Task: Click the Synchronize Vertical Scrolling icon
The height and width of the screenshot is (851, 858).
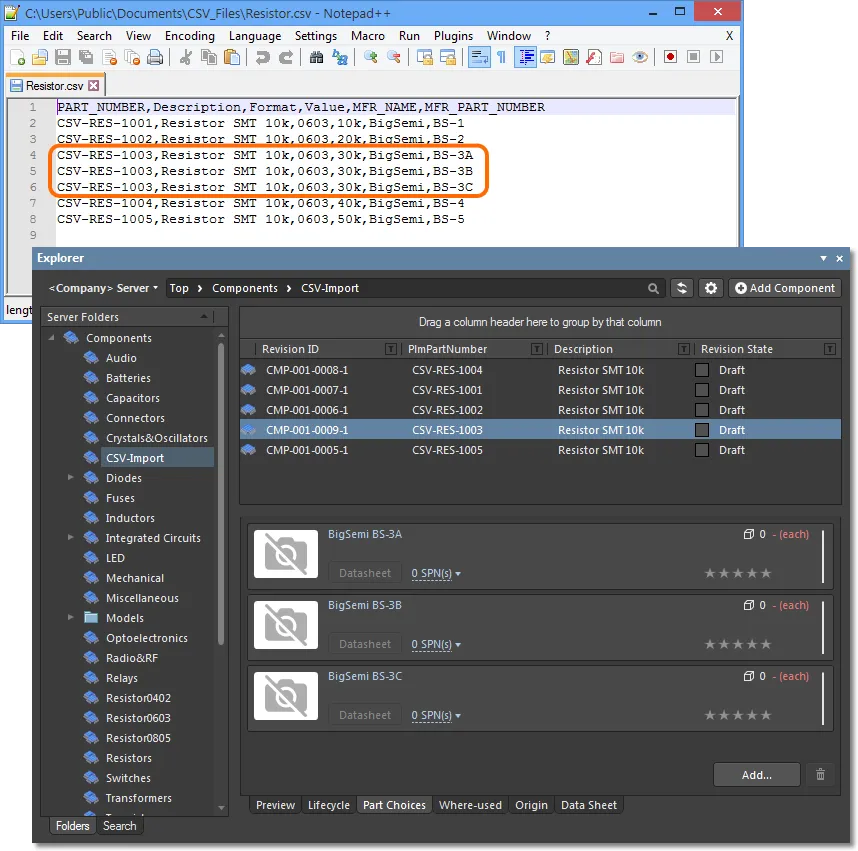Action: [425, 57]
